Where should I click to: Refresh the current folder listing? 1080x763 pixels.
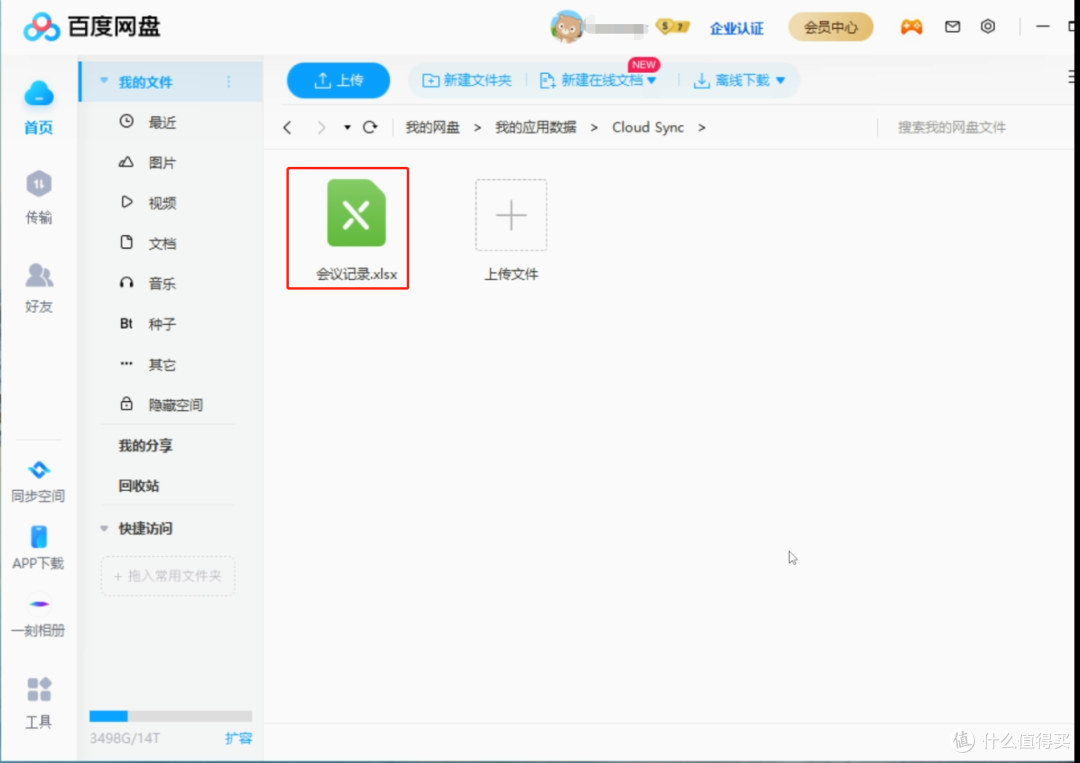tap(370, 127)
